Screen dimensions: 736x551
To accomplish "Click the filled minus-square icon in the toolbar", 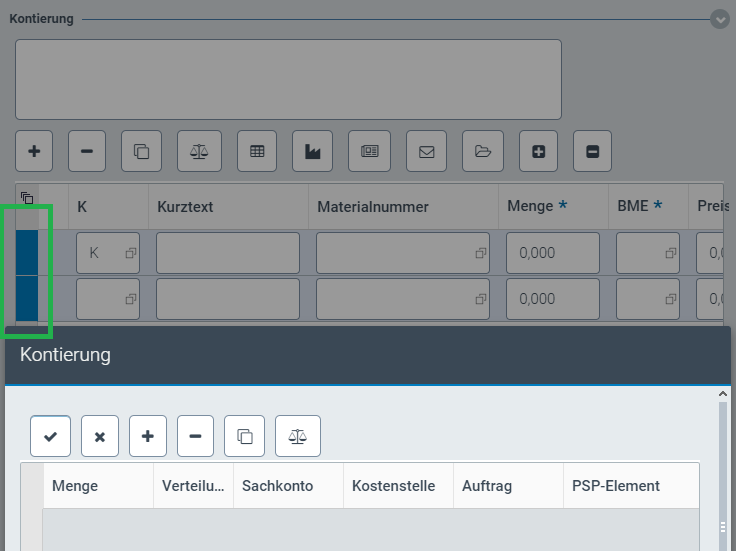I will click(x=592, y=152).
